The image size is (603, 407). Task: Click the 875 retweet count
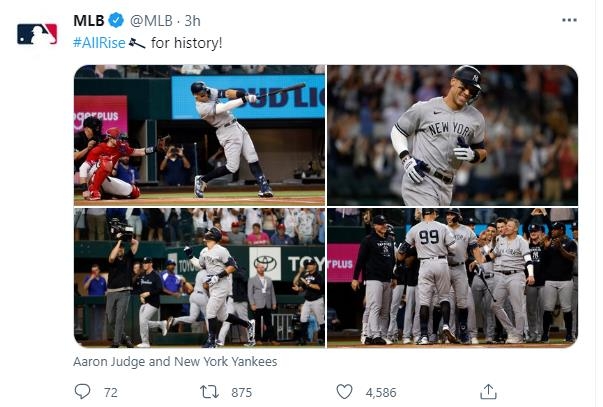241,392
